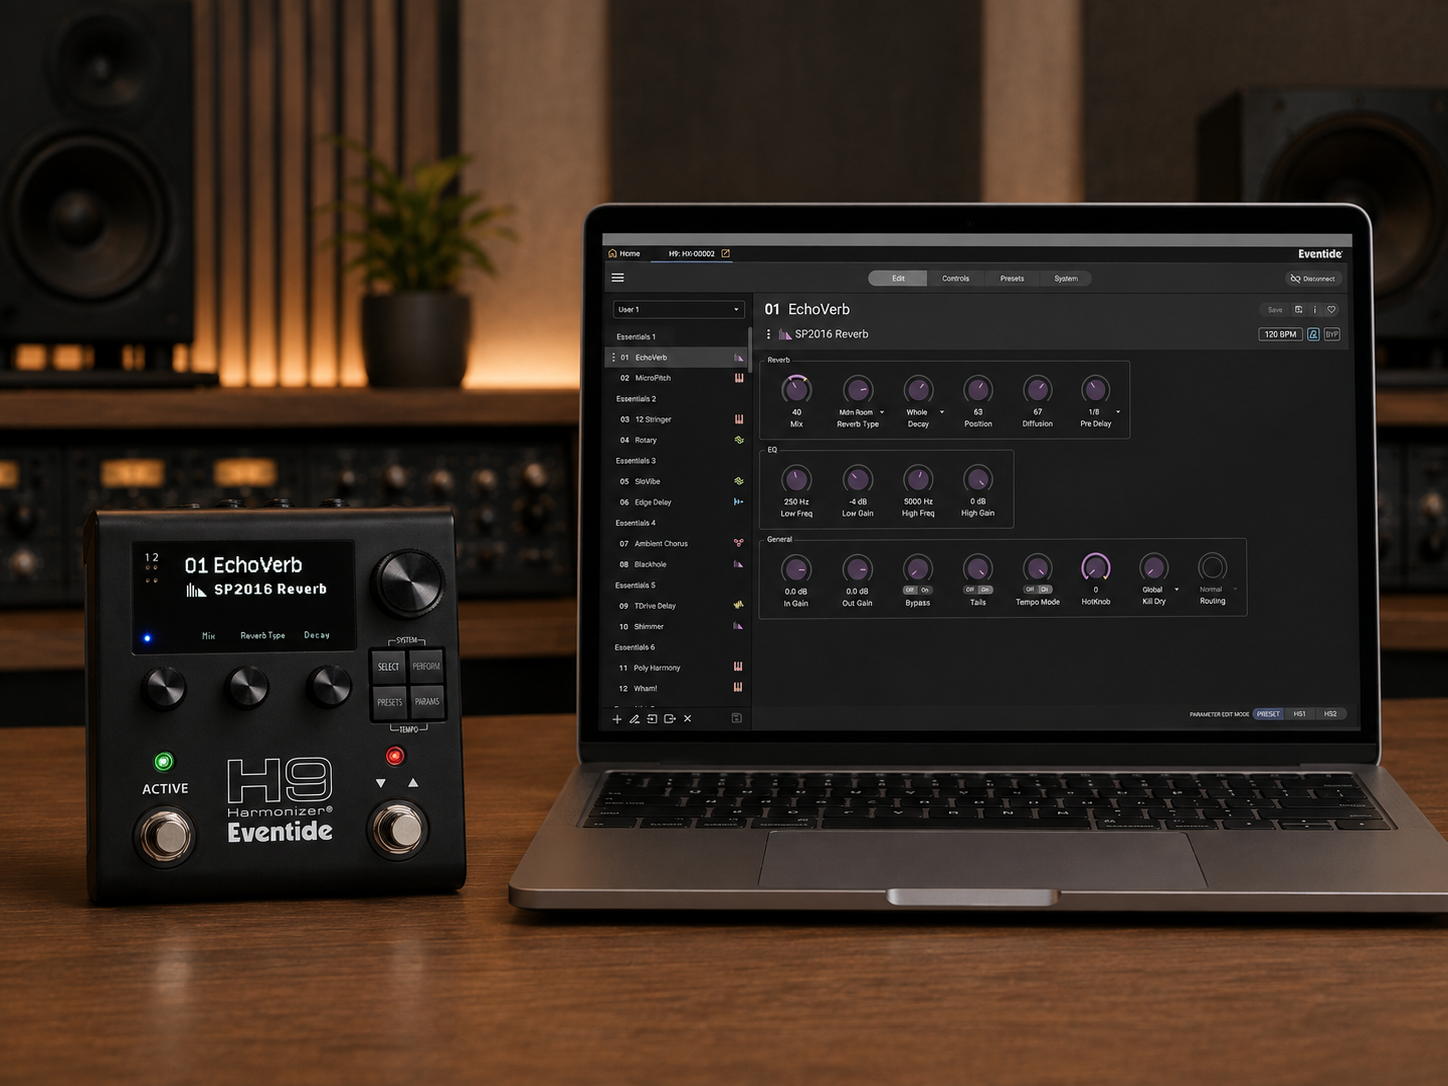1448x1086 pixels.
Task: Click the blue tuner icon next to 120 BPM
Action: (1314, 334)
